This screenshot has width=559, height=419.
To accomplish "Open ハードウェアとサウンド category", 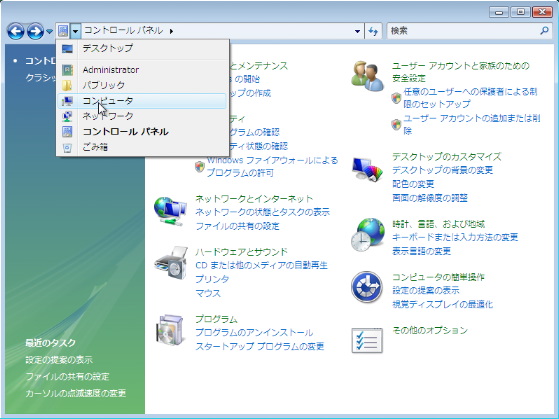I will click(241, 252).
